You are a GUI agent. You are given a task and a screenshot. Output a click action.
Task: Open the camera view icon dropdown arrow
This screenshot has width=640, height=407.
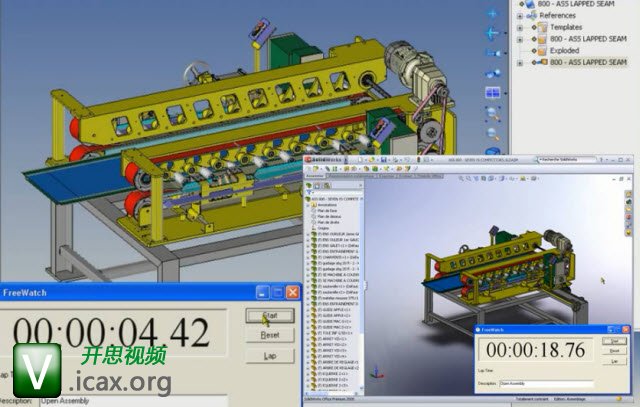506,53
